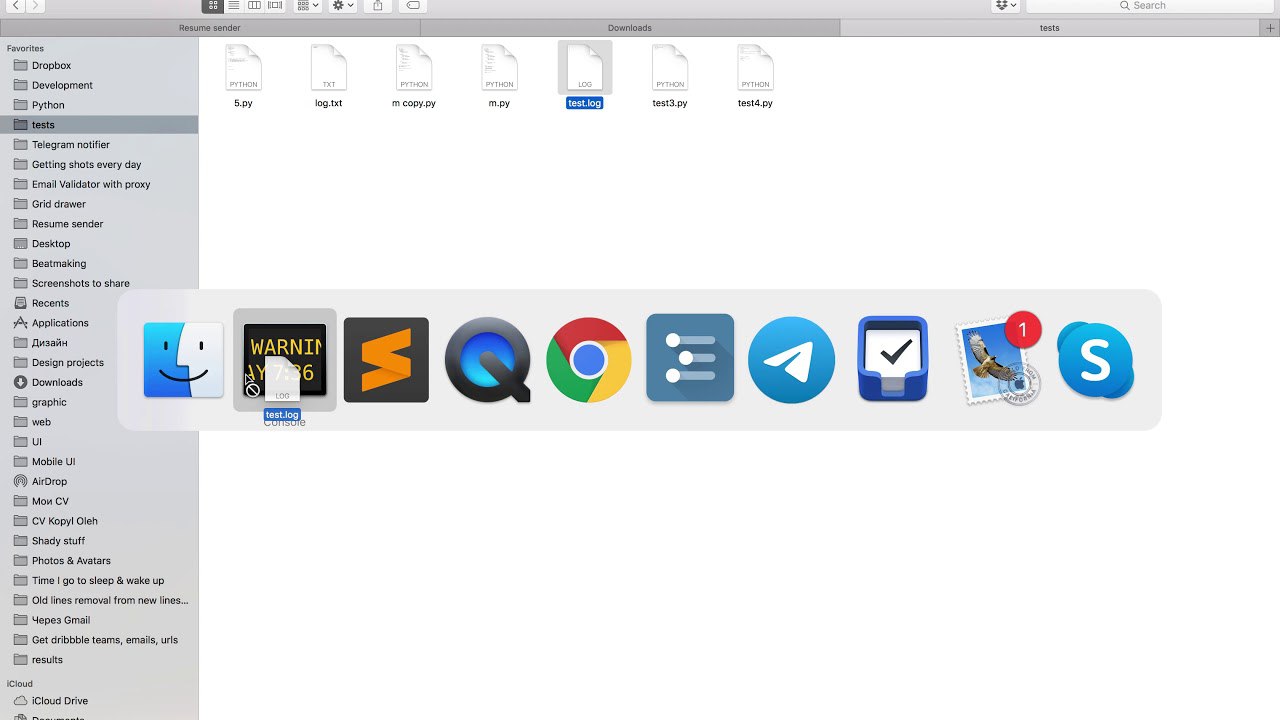Image resolution: width=1280 pixels, height=720 pixels.
Task: Click the Finder Search field
Action: coord(1149,5)
